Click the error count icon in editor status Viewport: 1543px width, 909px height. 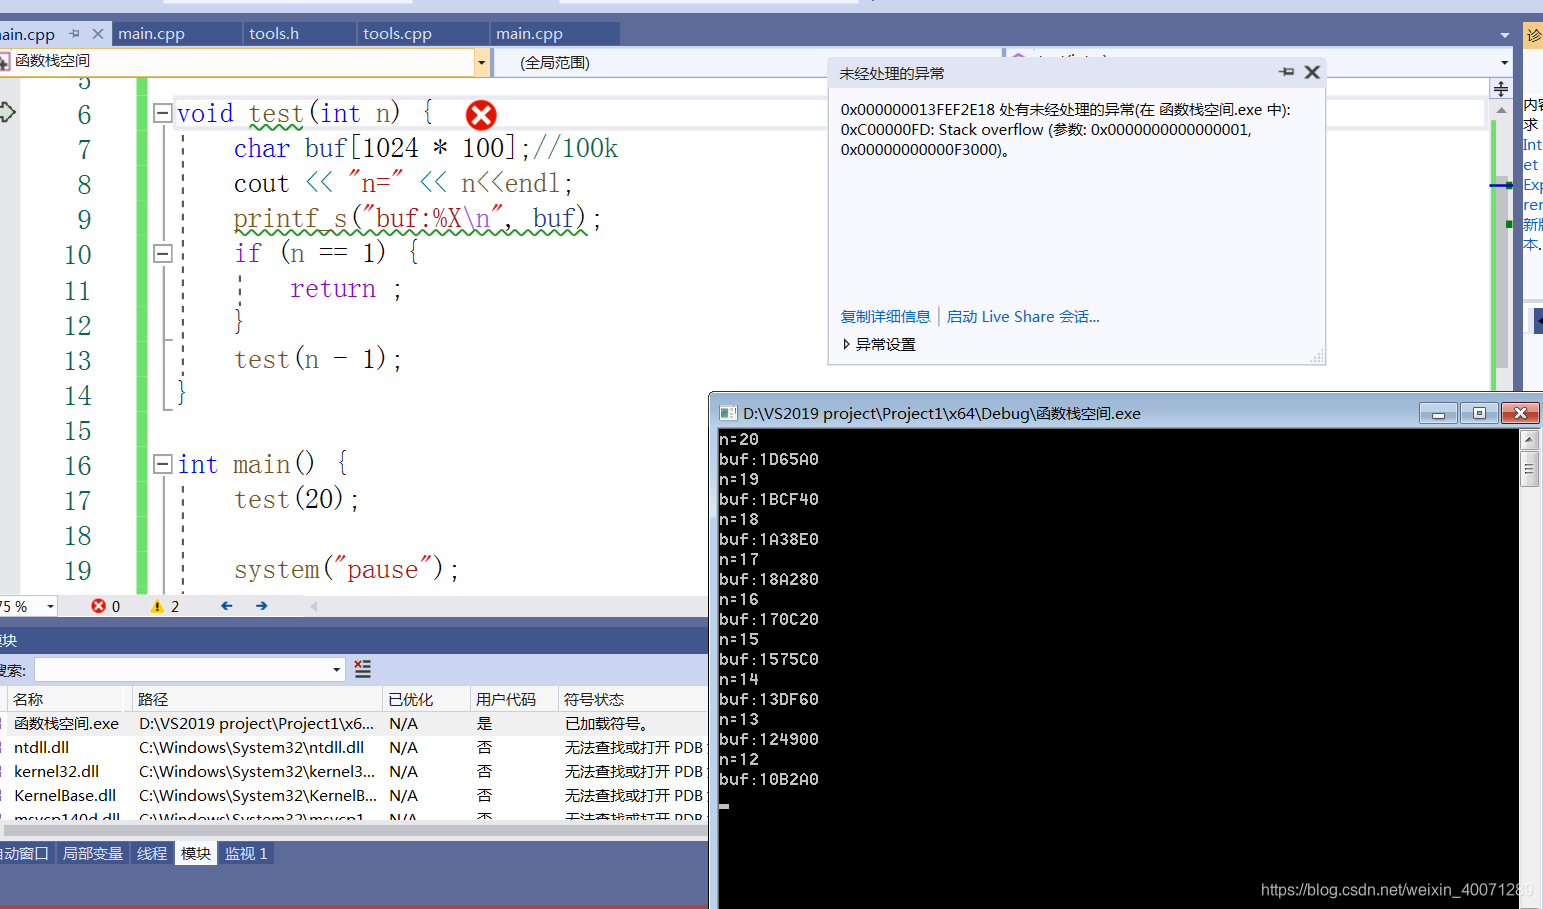(98, 606)
